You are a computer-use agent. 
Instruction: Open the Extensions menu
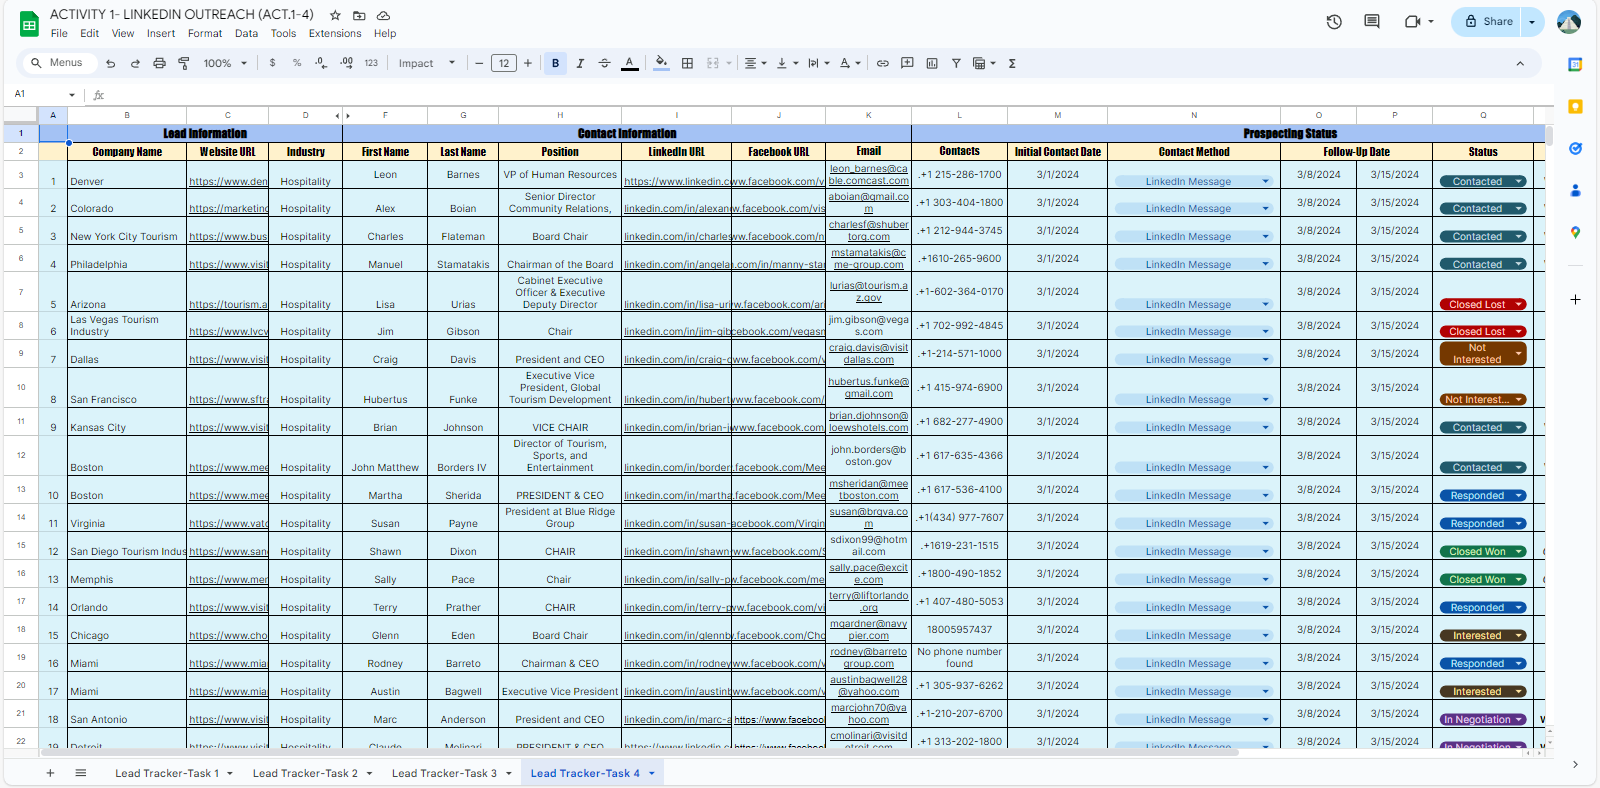(335, 33)
